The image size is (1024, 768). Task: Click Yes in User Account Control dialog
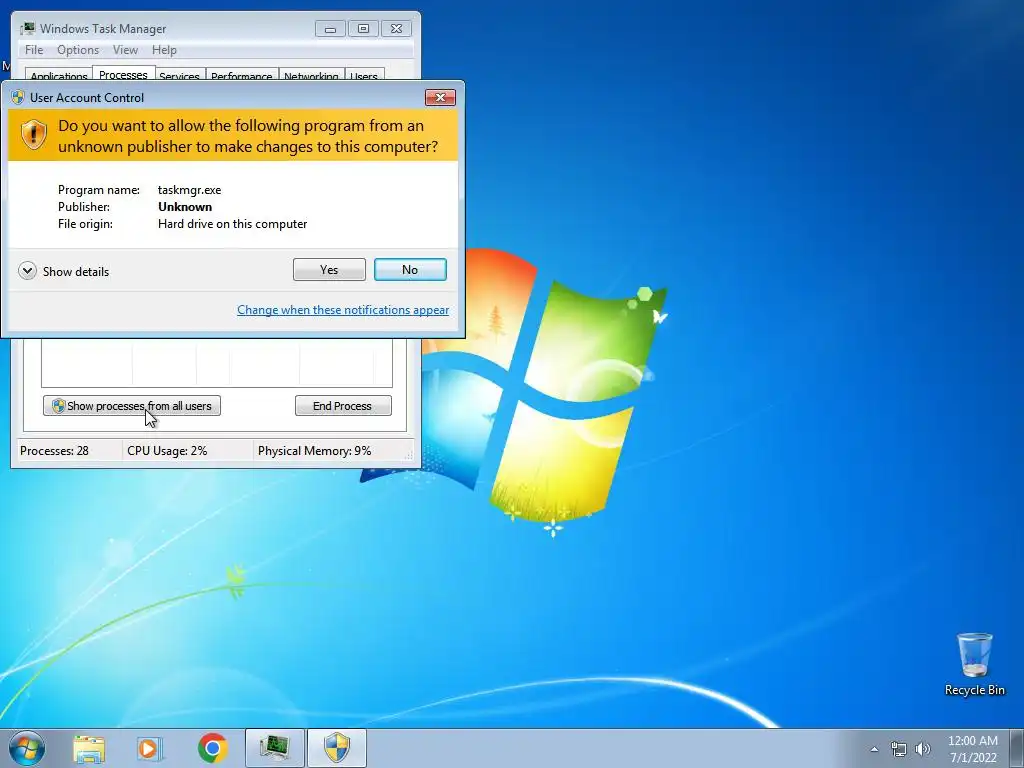tap(329, 270)
